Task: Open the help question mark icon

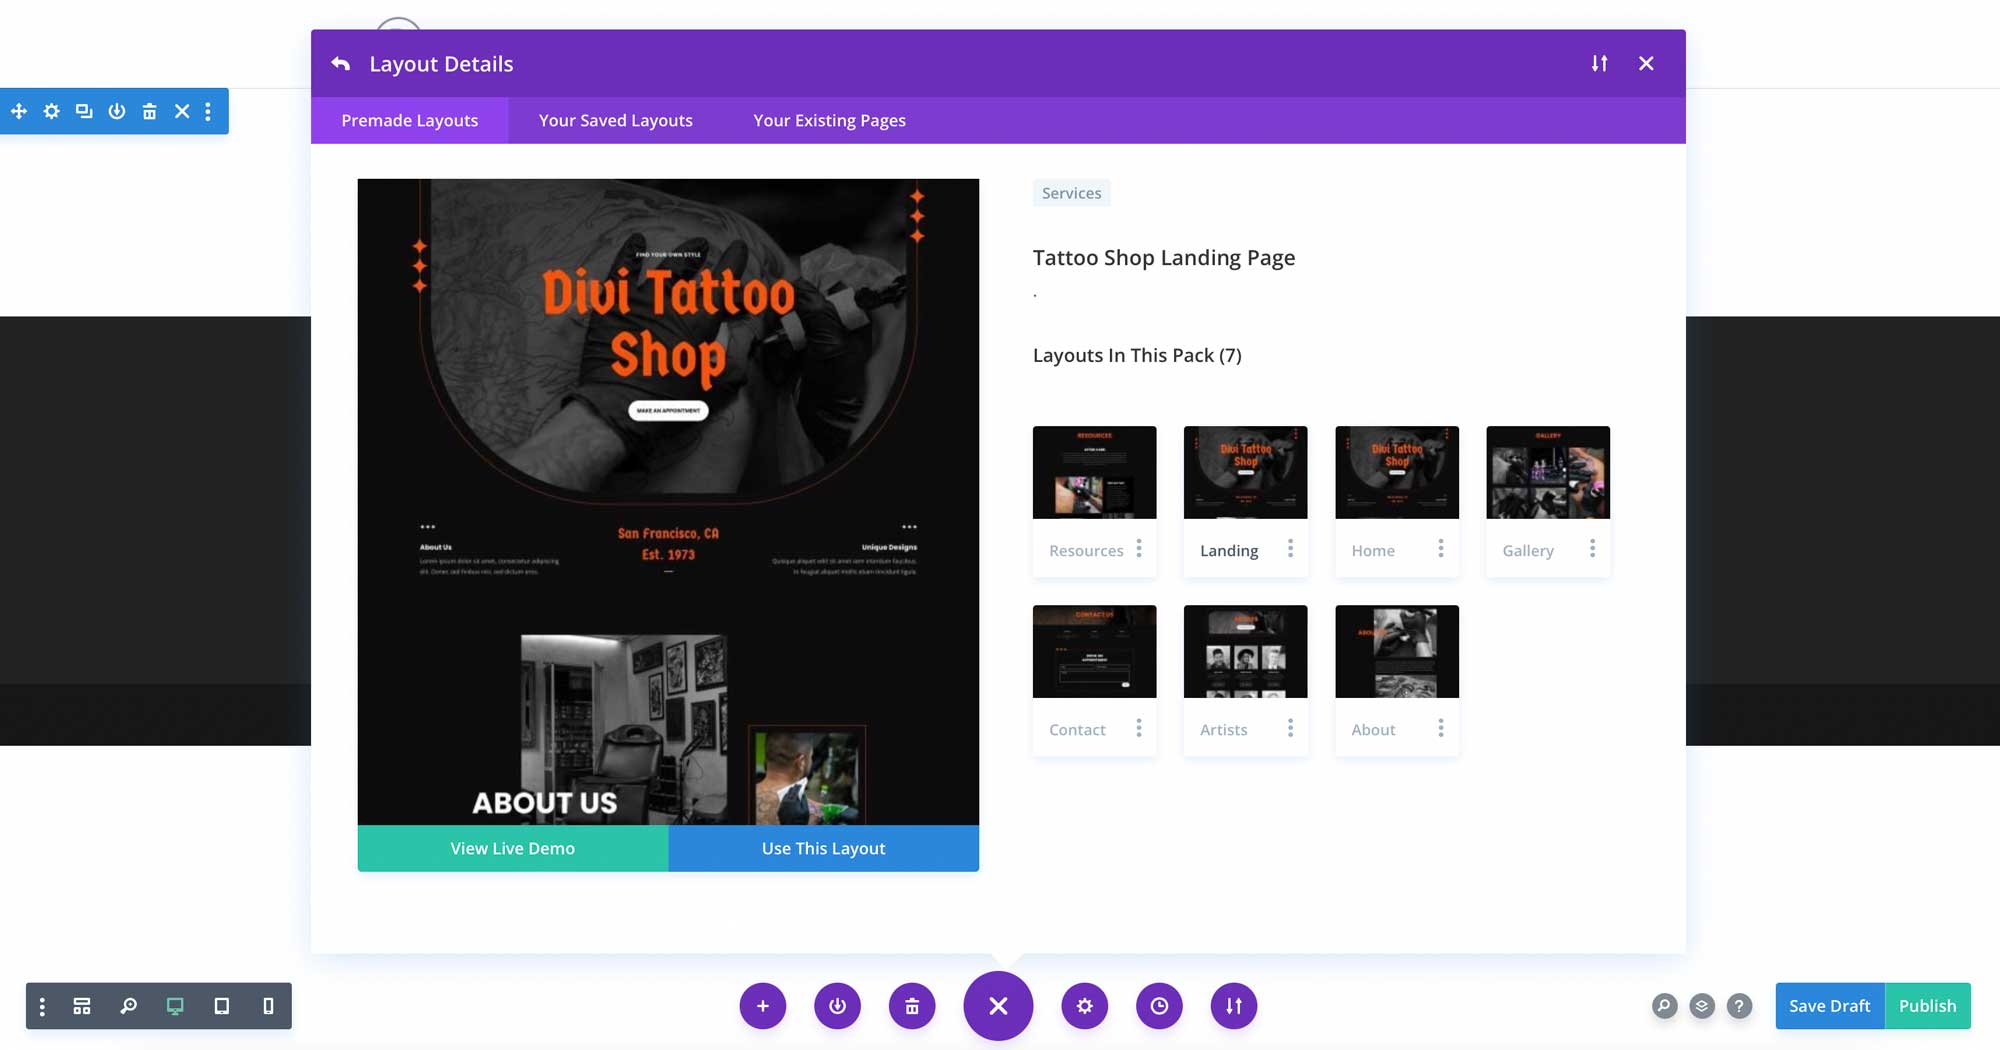Action: coord(1740,1006)
